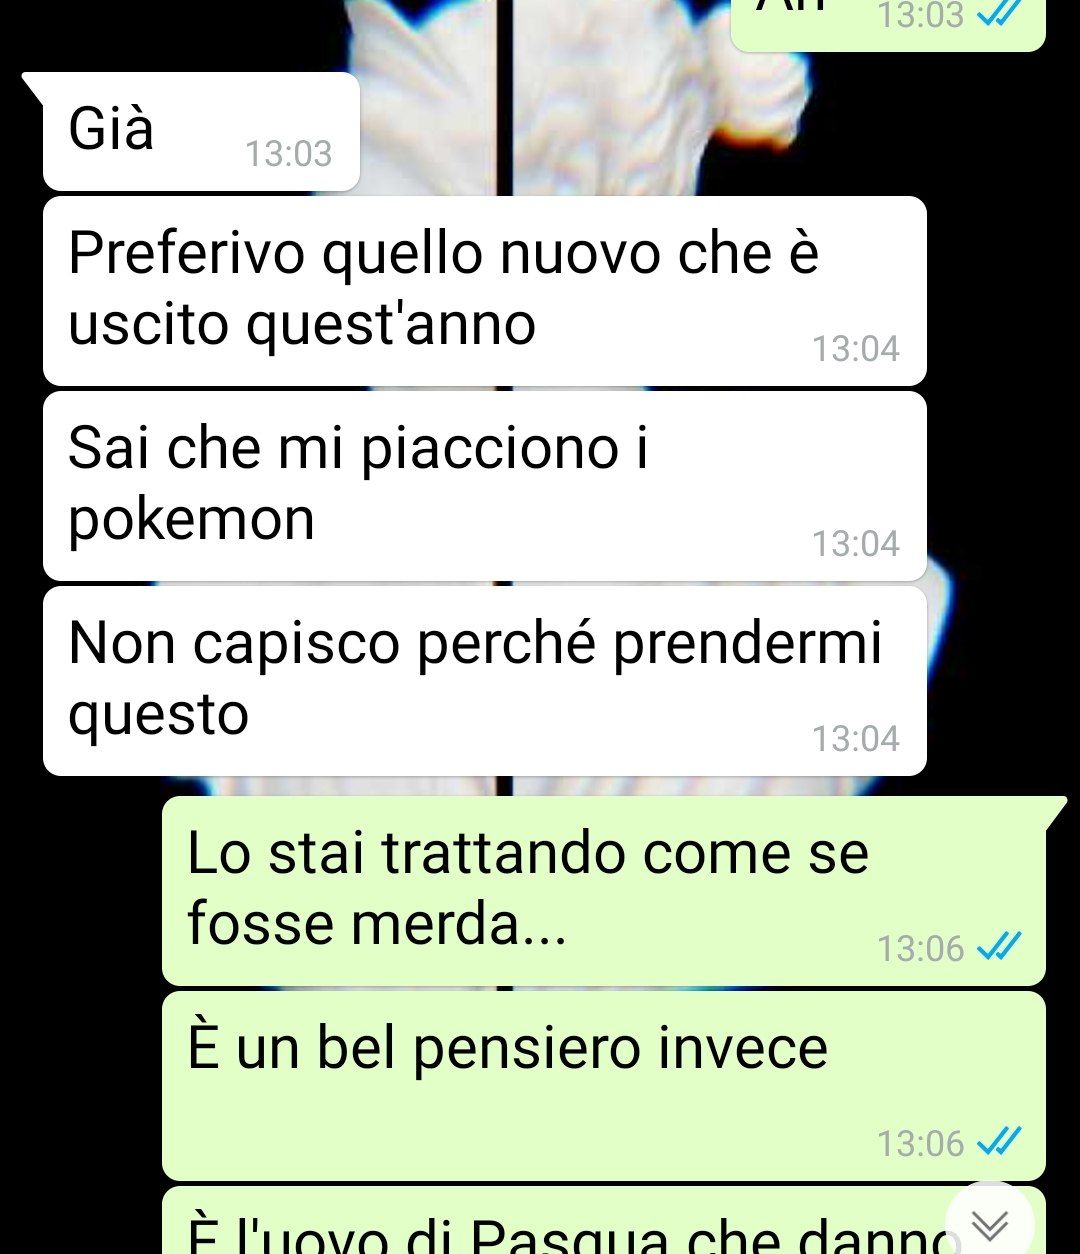Select 'Sai che mi piacciono i pokemon' message

coord(485,485)
